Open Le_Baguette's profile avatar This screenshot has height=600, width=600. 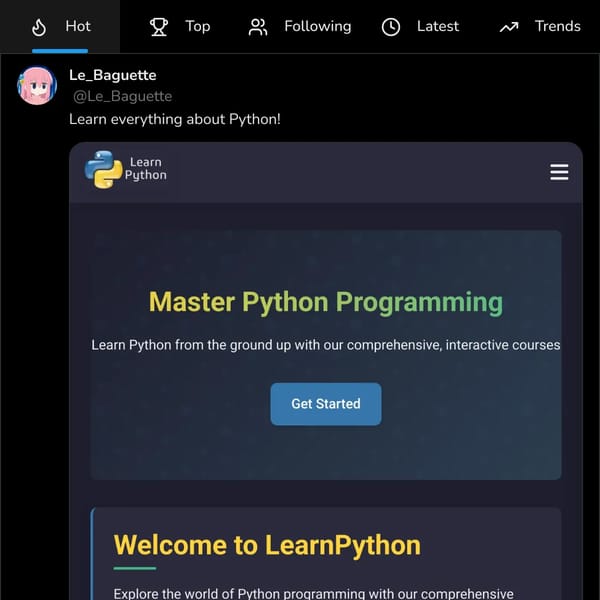point(37,85)
